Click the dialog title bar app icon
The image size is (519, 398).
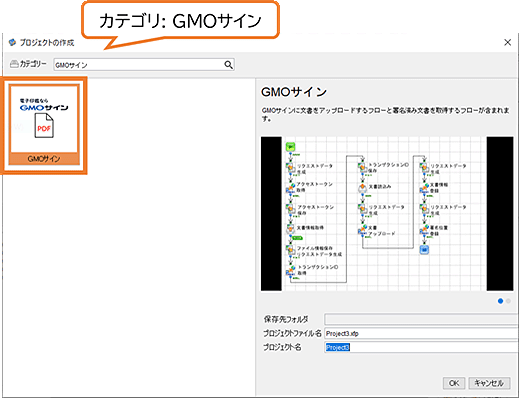click(12, 42)
